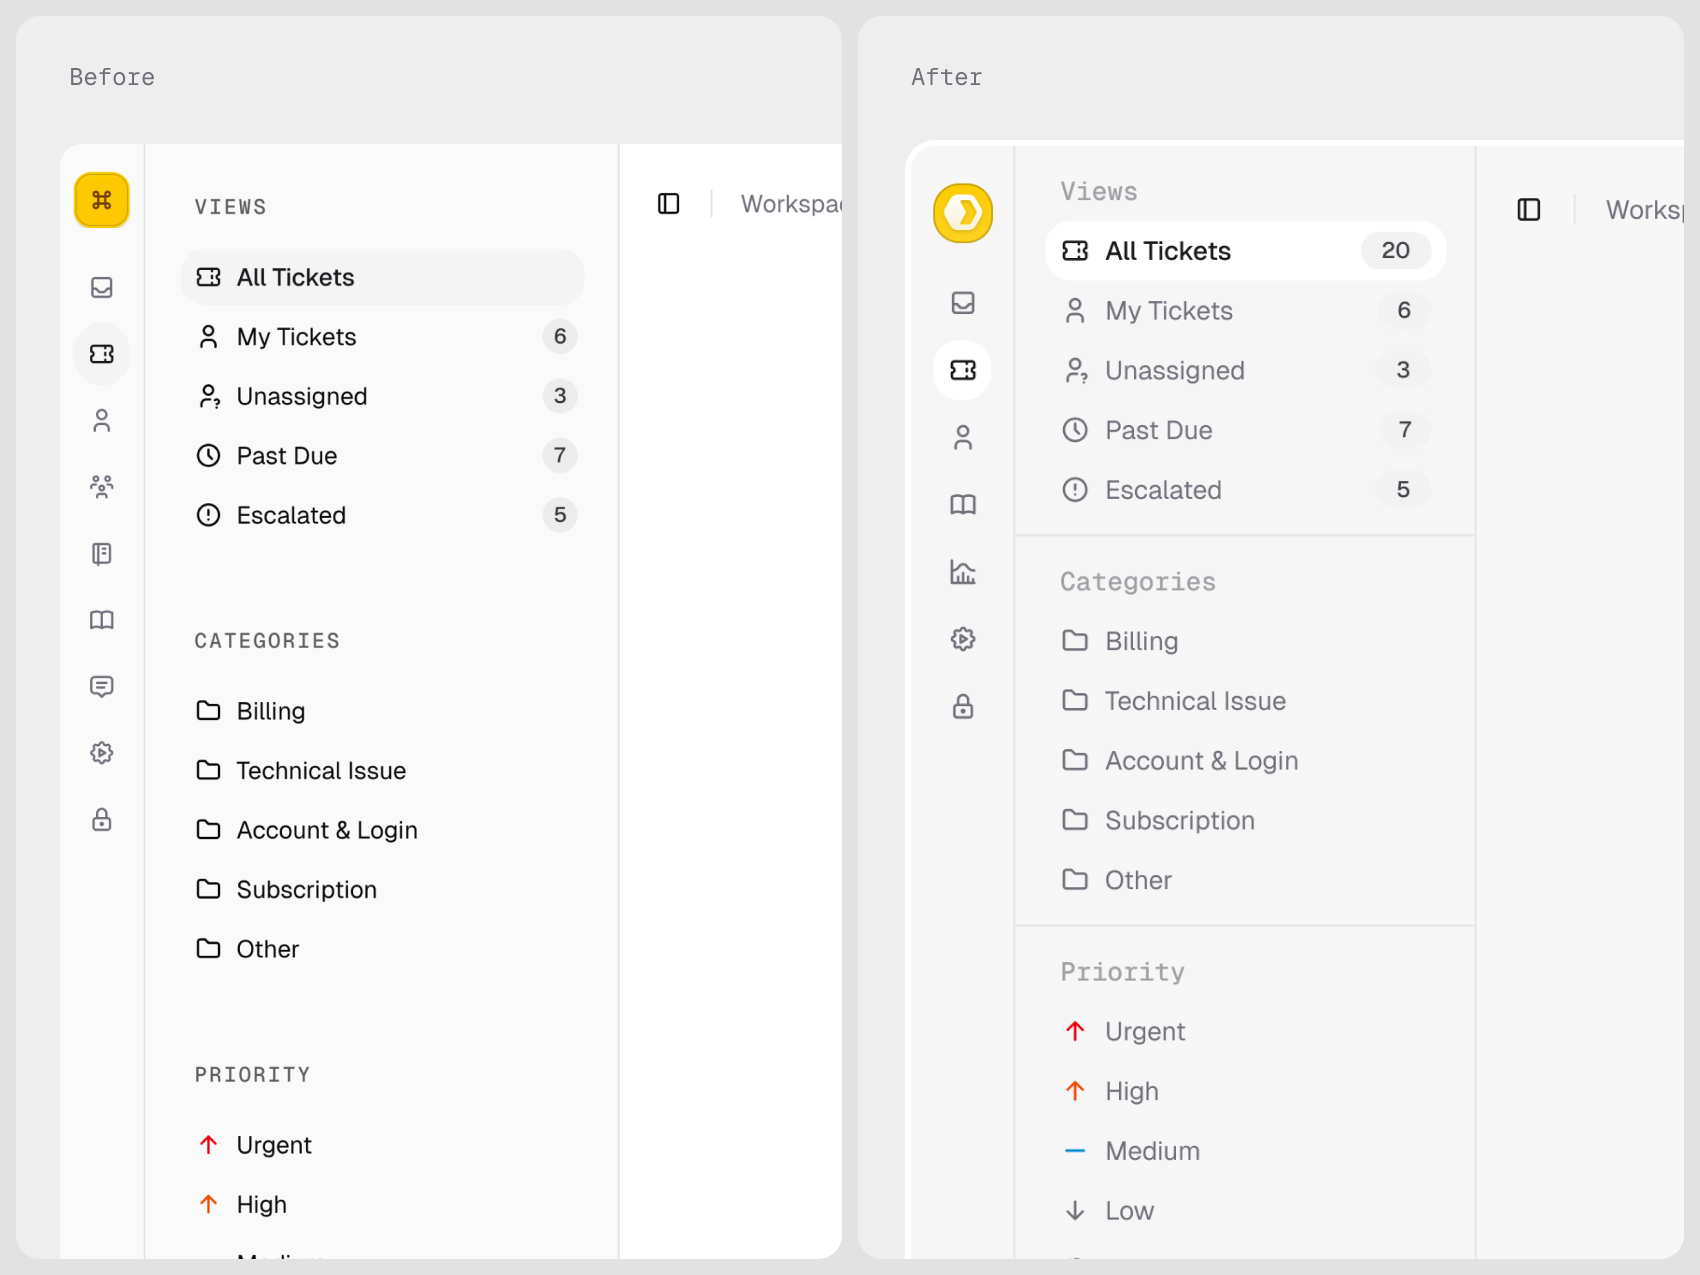
Task: Open Escalated in the After views list
Action: [1245, 490]
